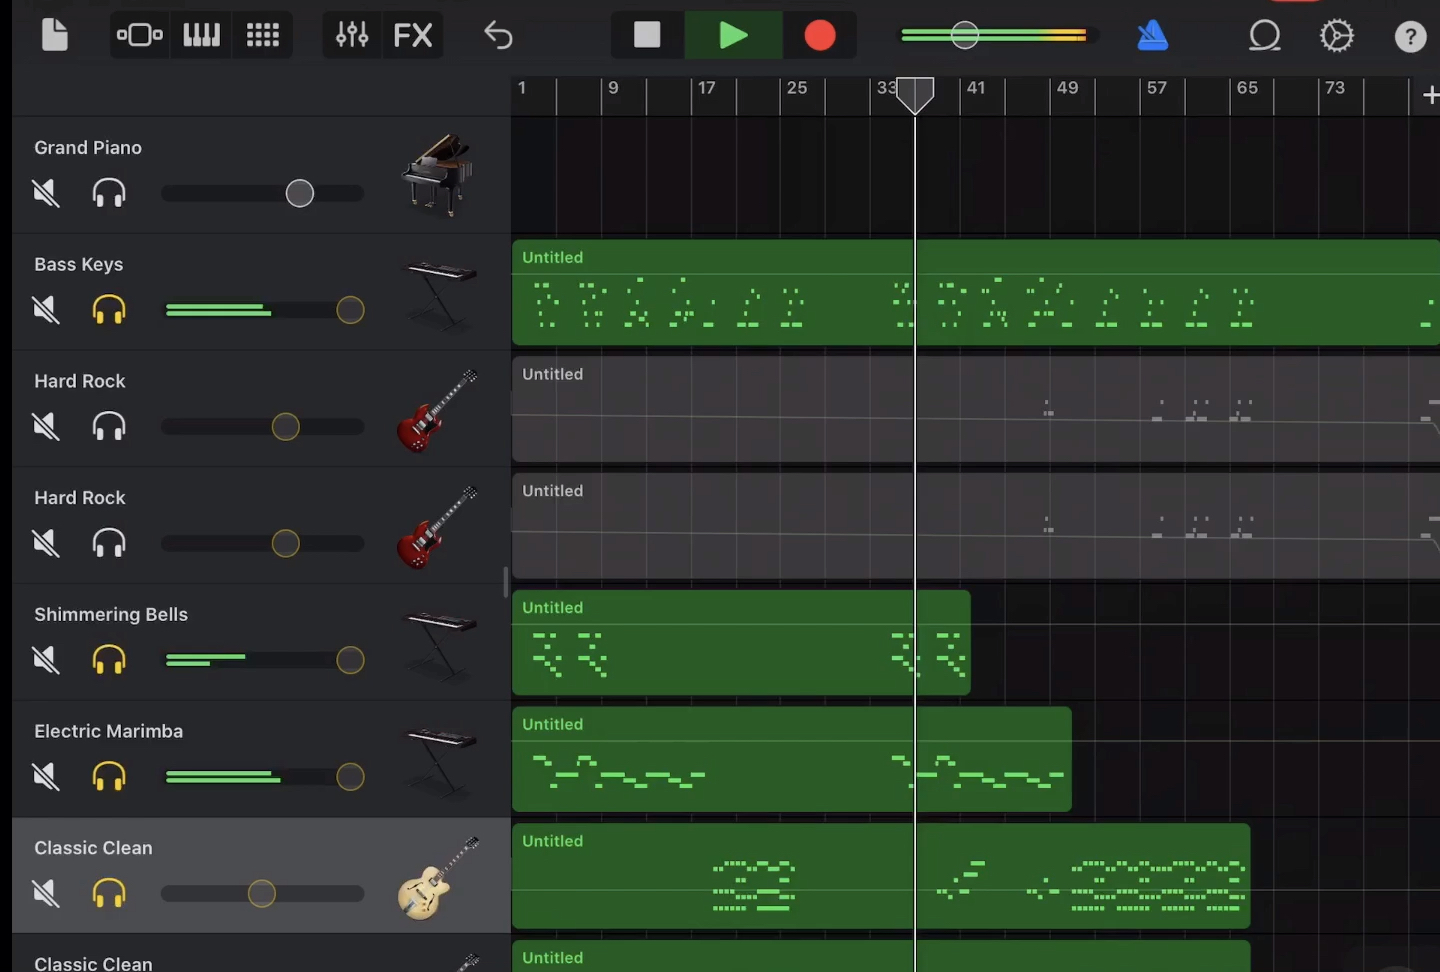
Task: Mute the selected Classic Clean track
Action: (46, 893)
